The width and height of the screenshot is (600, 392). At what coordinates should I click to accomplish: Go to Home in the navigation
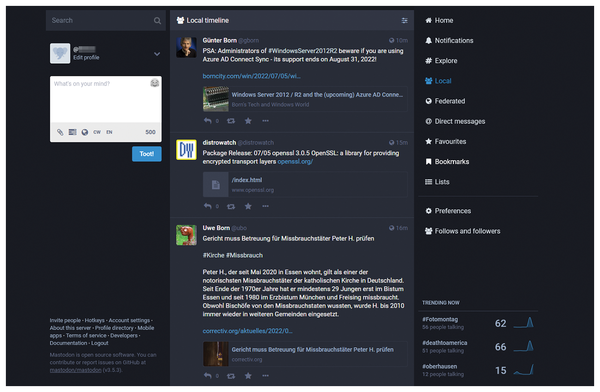[439, 20]
